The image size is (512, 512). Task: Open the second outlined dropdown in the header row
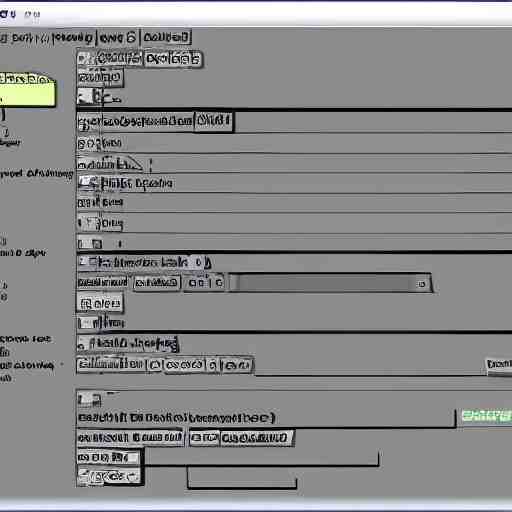[173, 59]
